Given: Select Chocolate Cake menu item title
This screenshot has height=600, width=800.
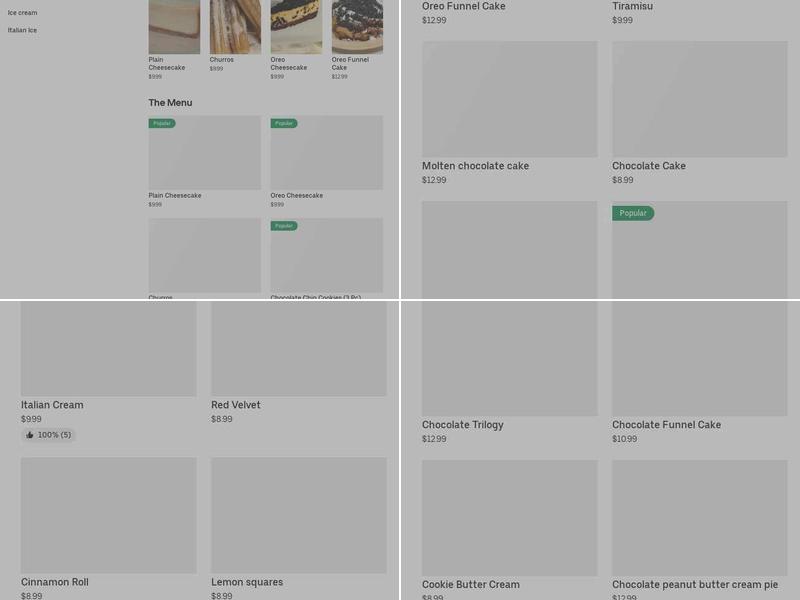Looking at the screenshot, I should pos(648,166).
